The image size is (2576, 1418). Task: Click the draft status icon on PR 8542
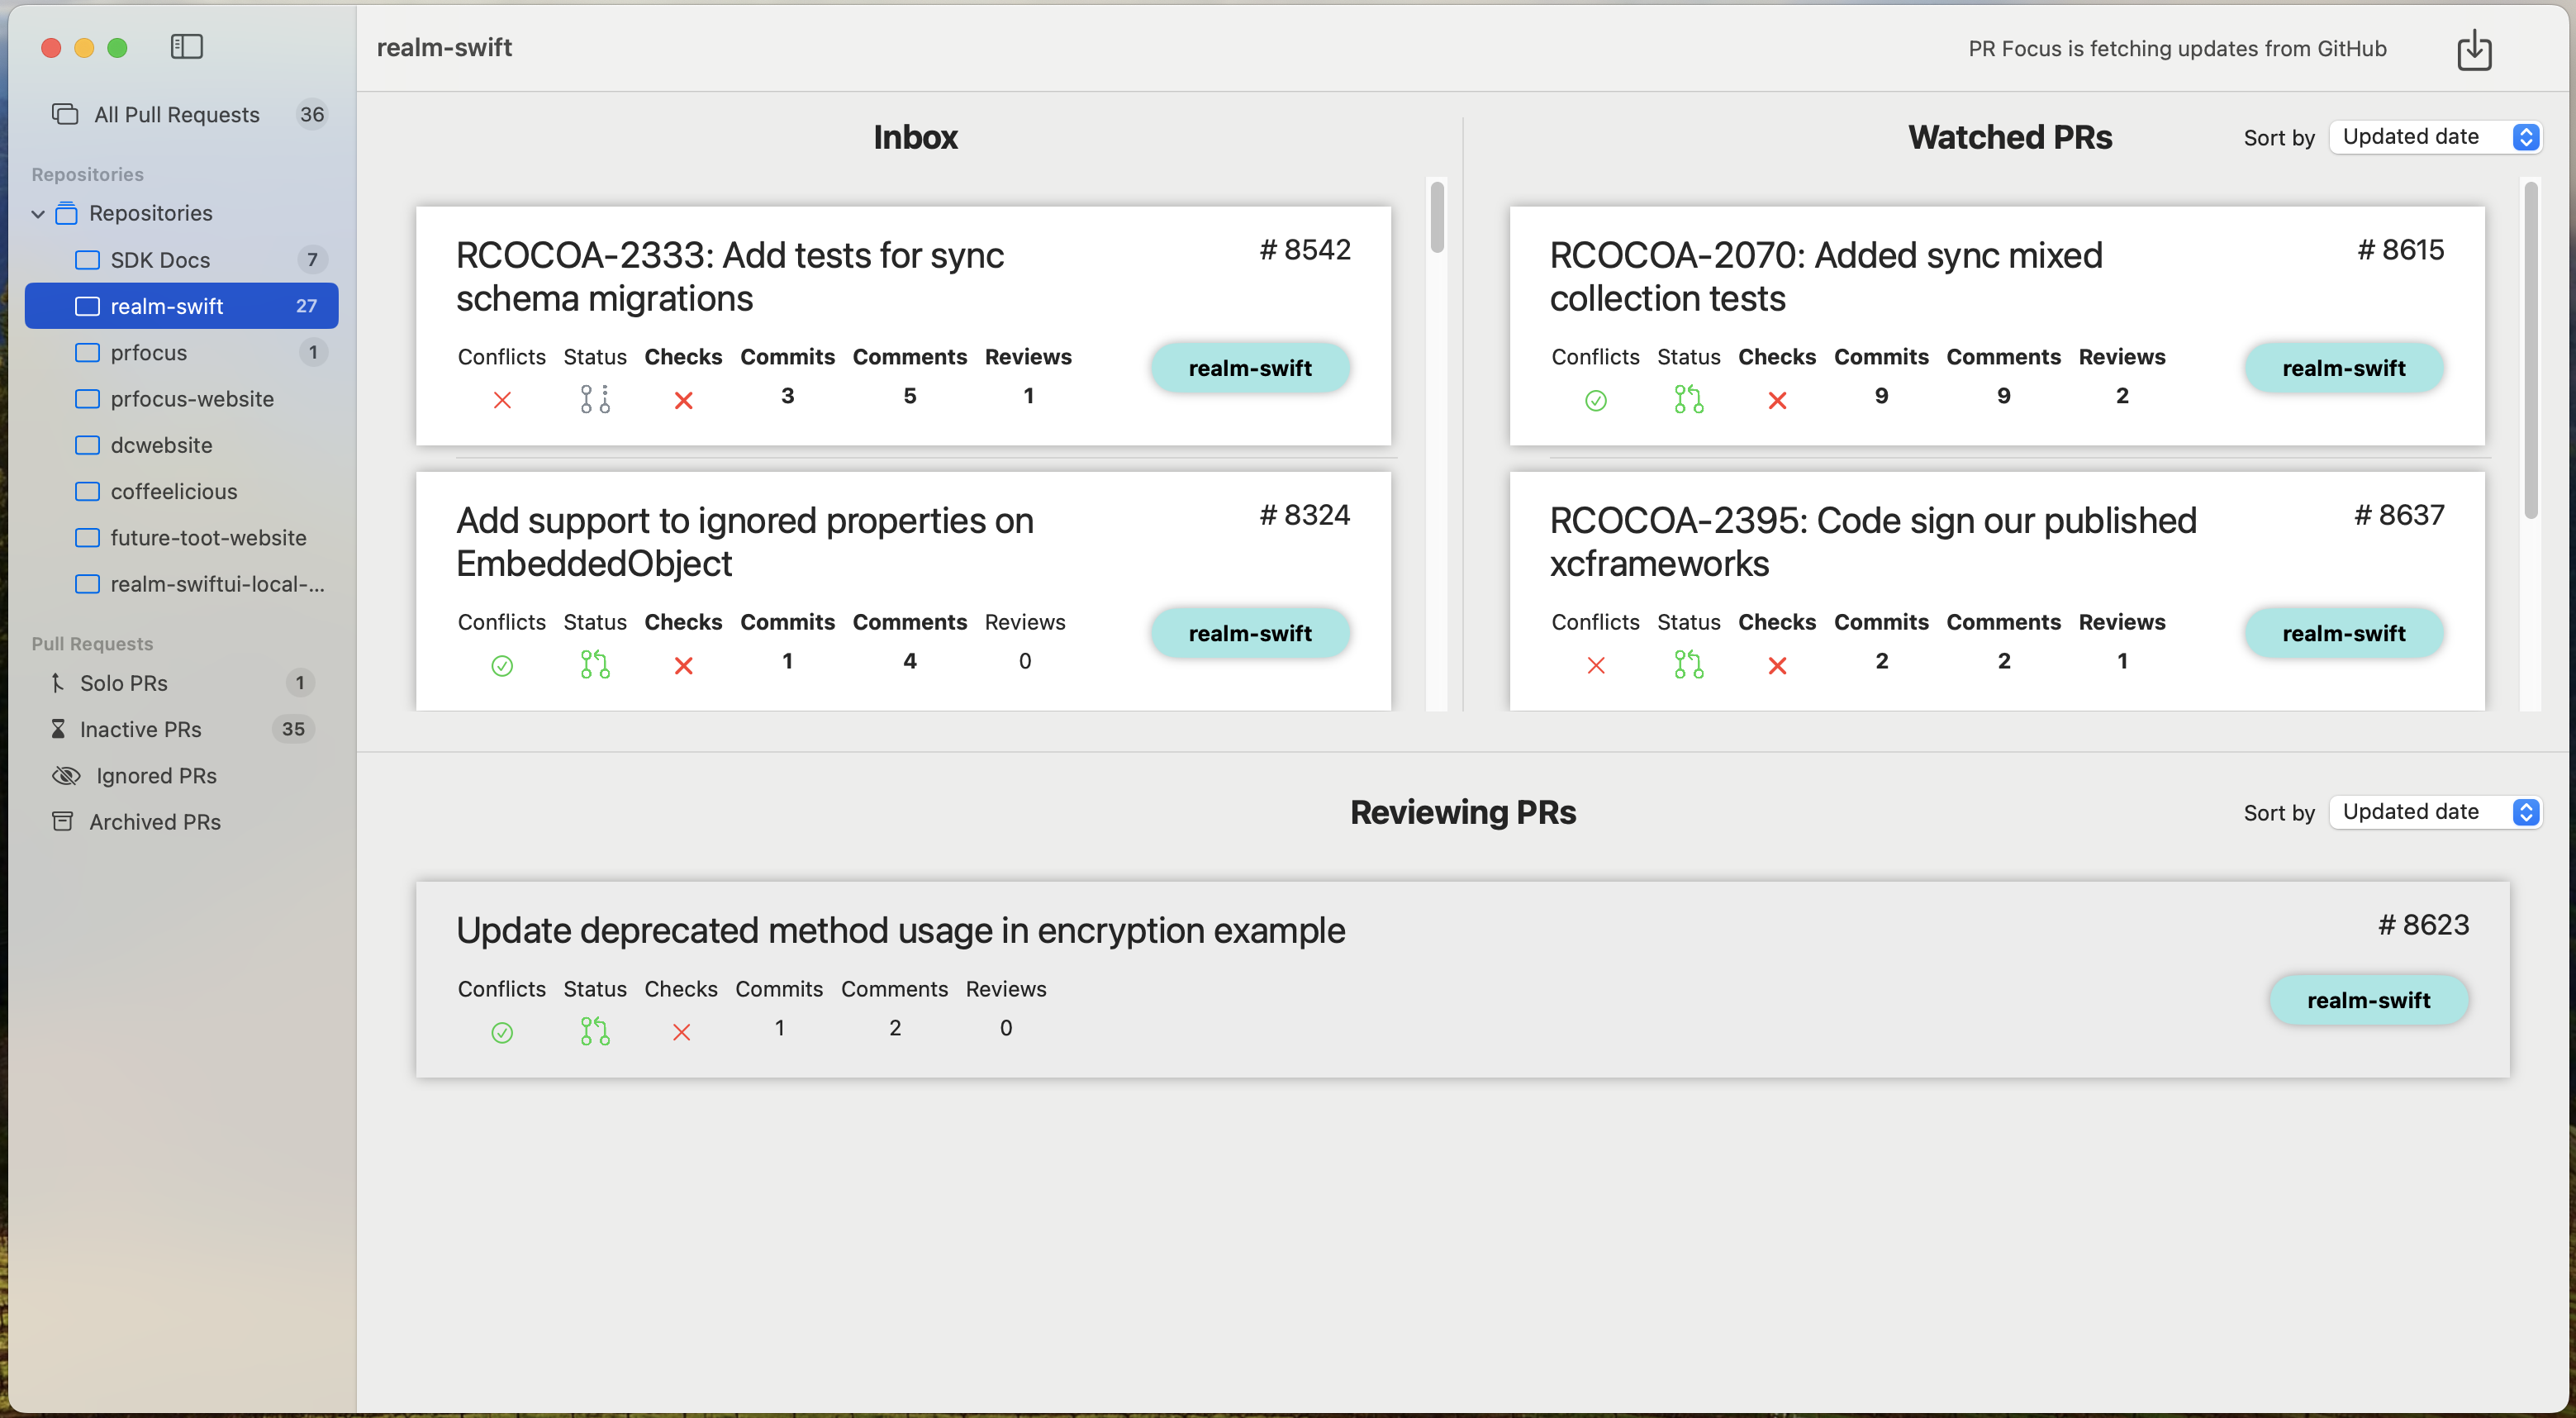595,399
